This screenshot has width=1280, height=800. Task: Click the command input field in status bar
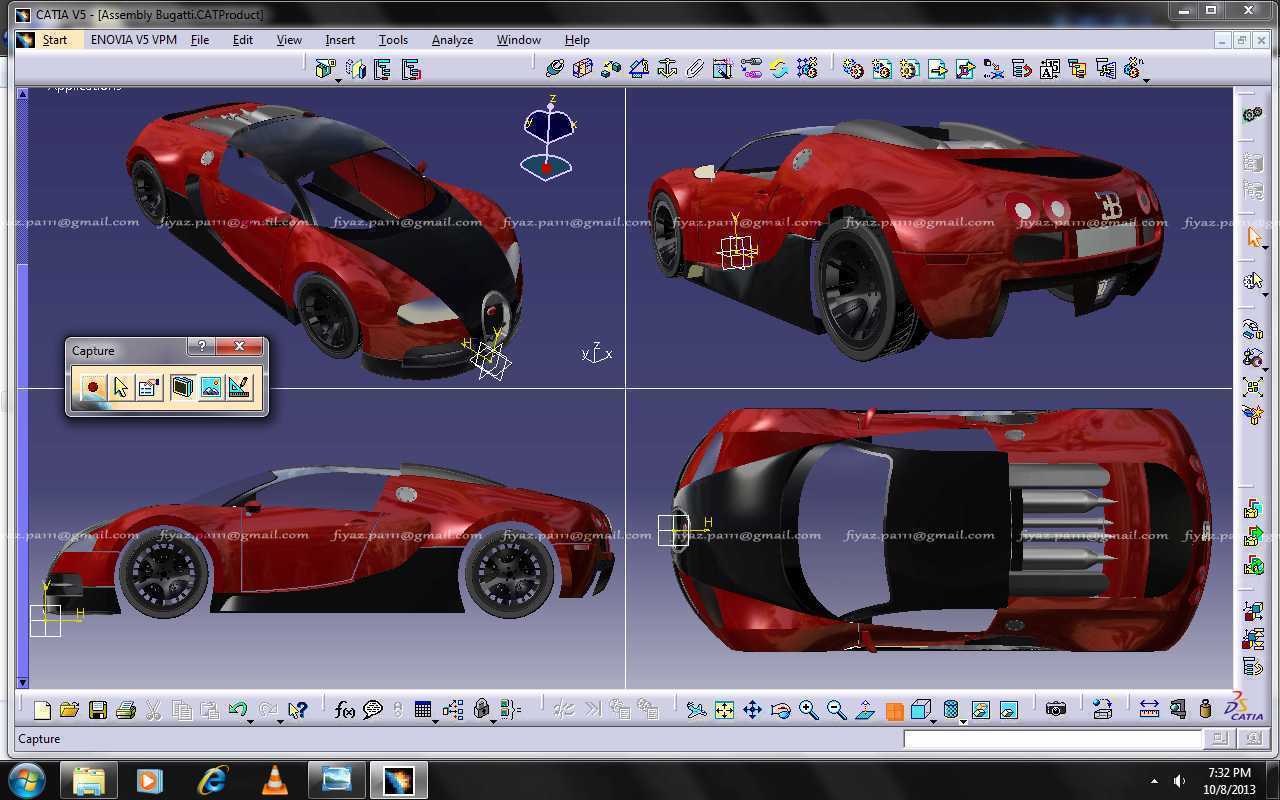click(x=1053, y=739)
